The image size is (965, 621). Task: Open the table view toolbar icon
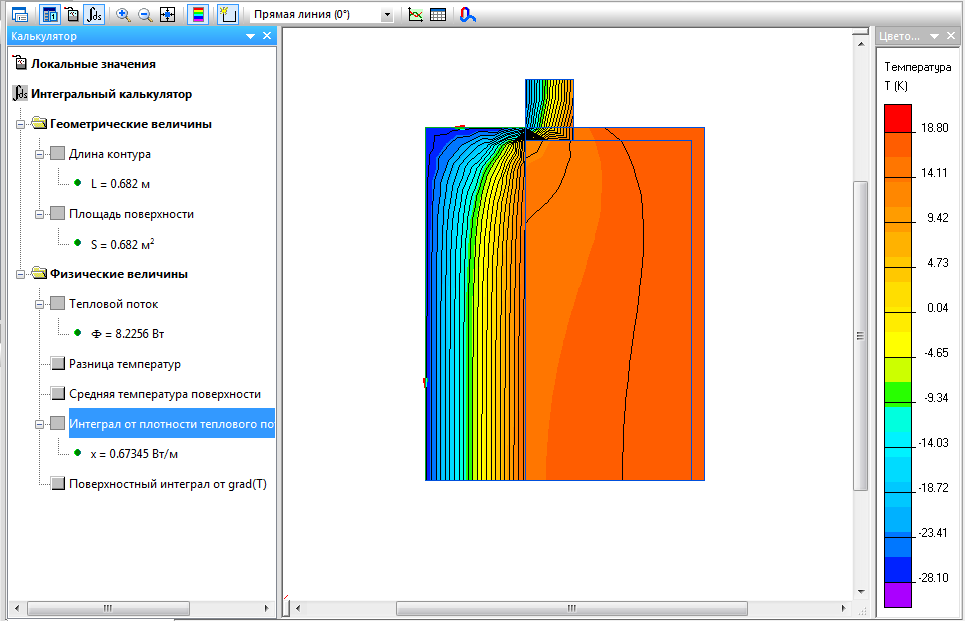click(x=438, y=15)
